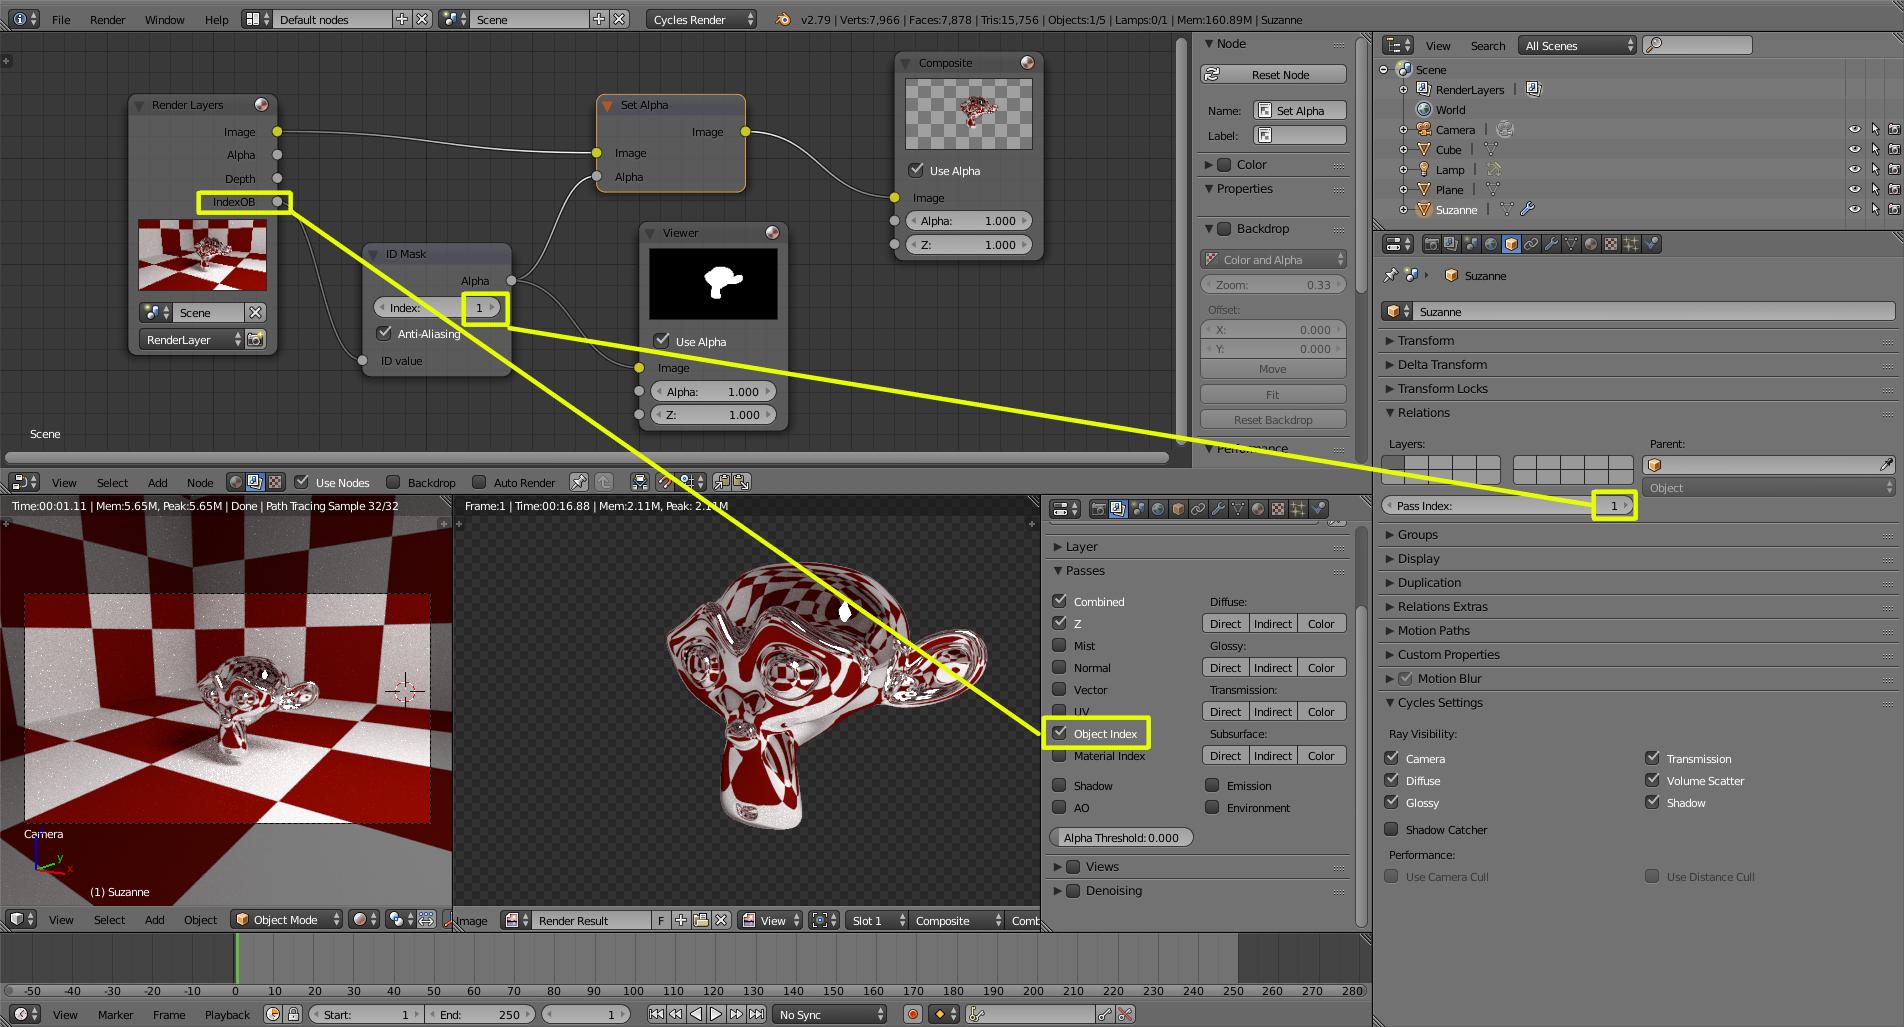Expand the Denoising panel
1904x1027 pixels.
(1114, 890)
